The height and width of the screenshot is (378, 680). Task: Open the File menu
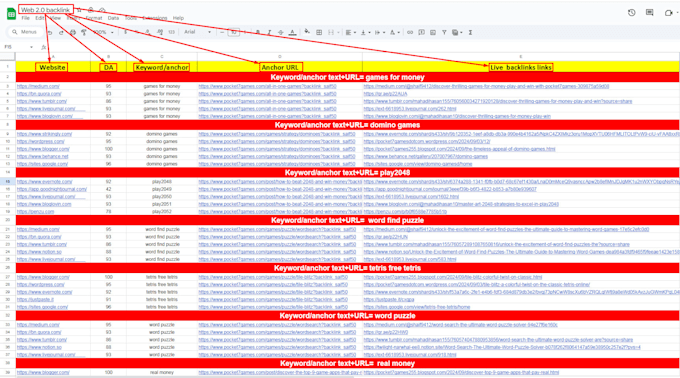[26, 18]
